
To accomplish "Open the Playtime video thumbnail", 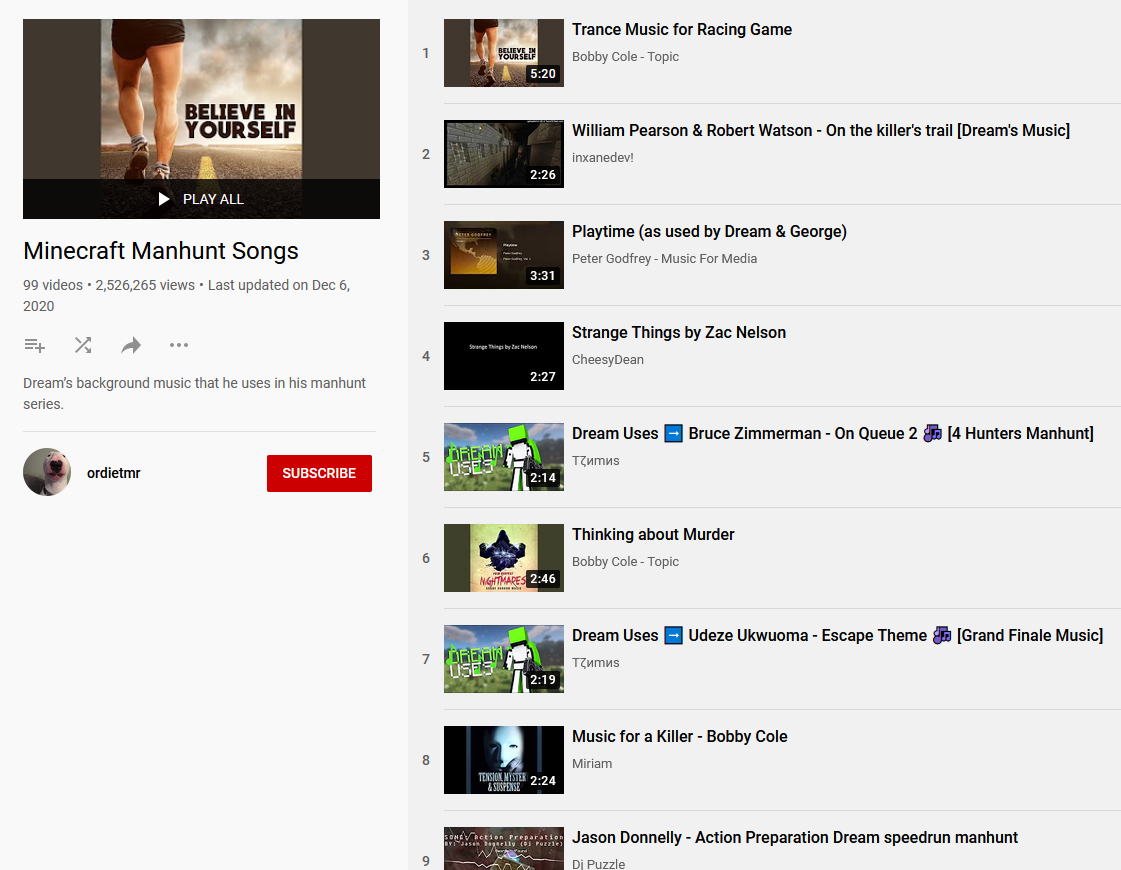I will pyautogui.click(x=503, y=255).
